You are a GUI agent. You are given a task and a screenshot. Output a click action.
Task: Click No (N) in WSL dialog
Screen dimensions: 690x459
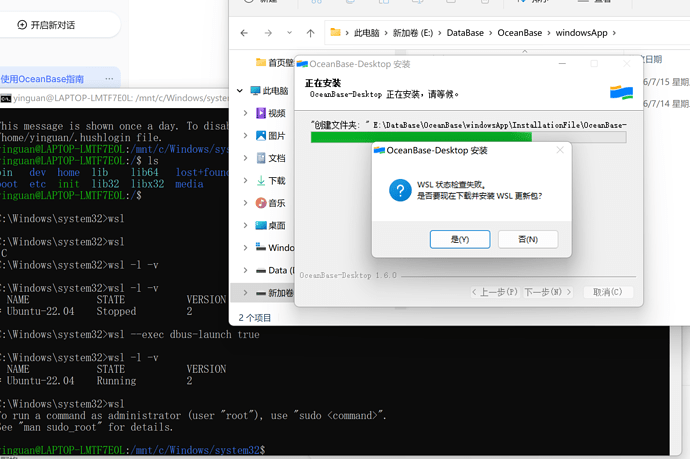coord(528,239)
